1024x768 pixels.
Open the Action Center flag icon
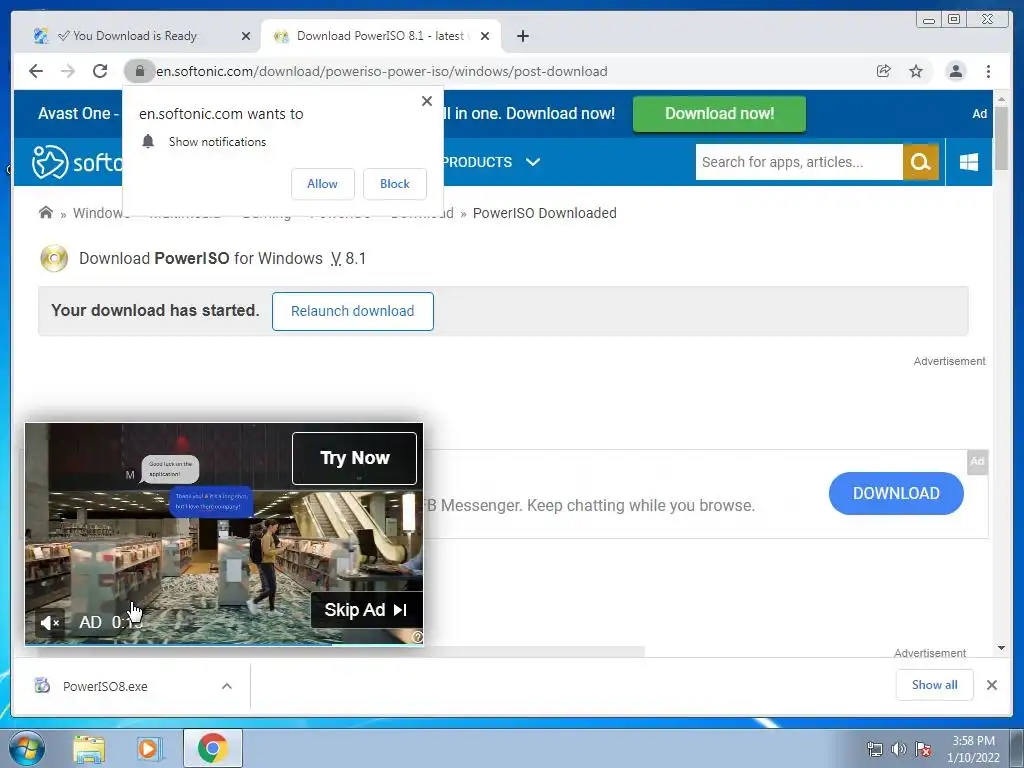923,749
